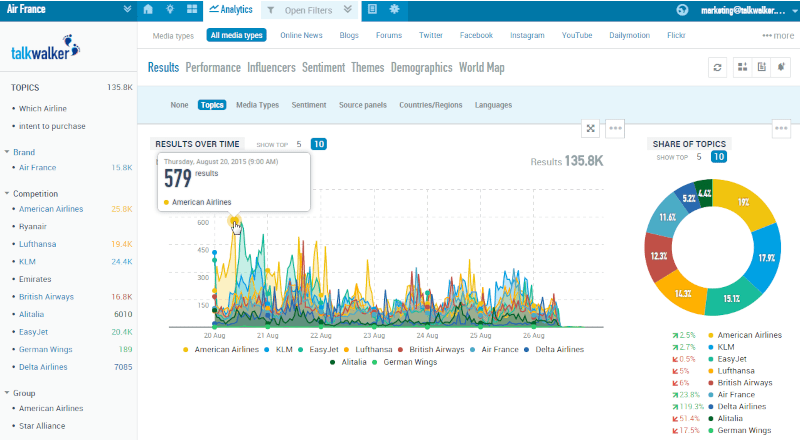Viewport: 803px width, 441px height.
Task: Expand the Air France project dropdown
Action: [x=128, y=10]
